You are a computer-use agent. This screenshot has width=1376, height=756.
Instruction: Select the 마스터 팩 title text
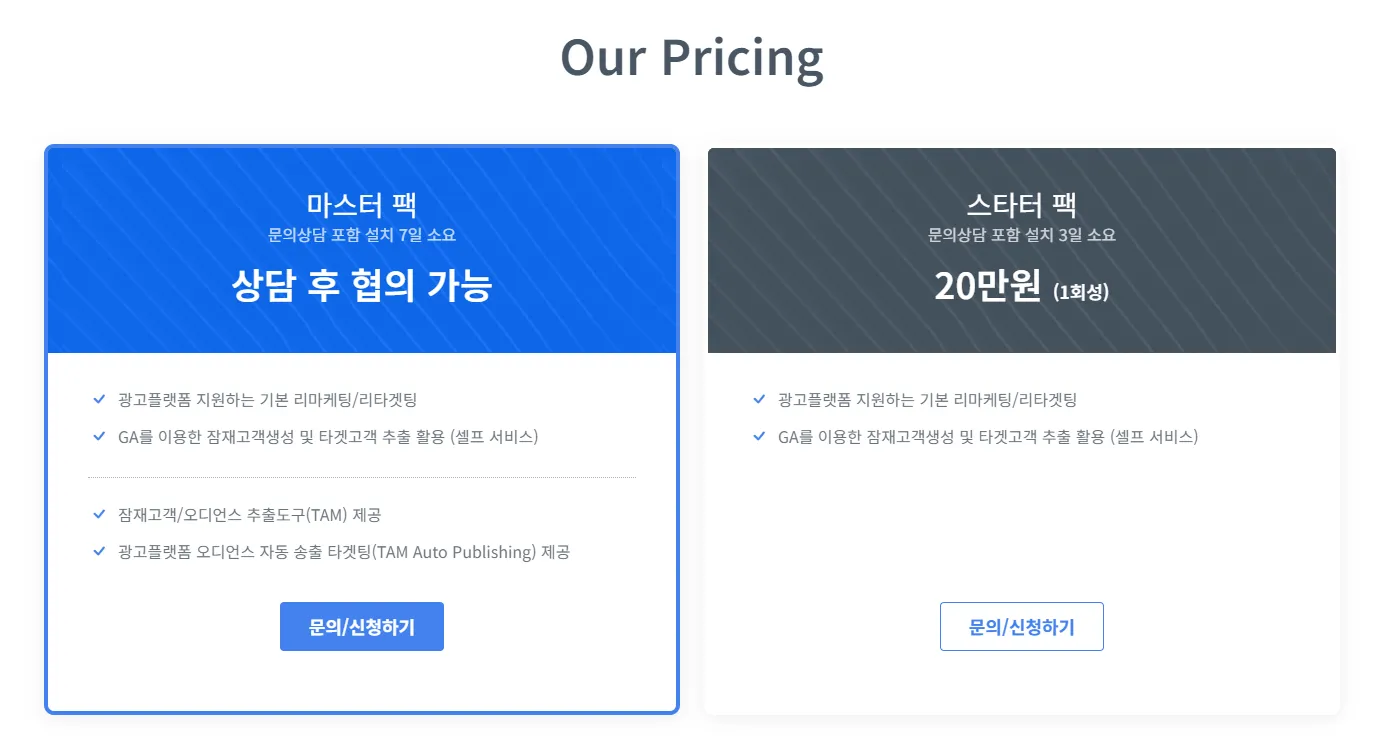tap(362, 204)
